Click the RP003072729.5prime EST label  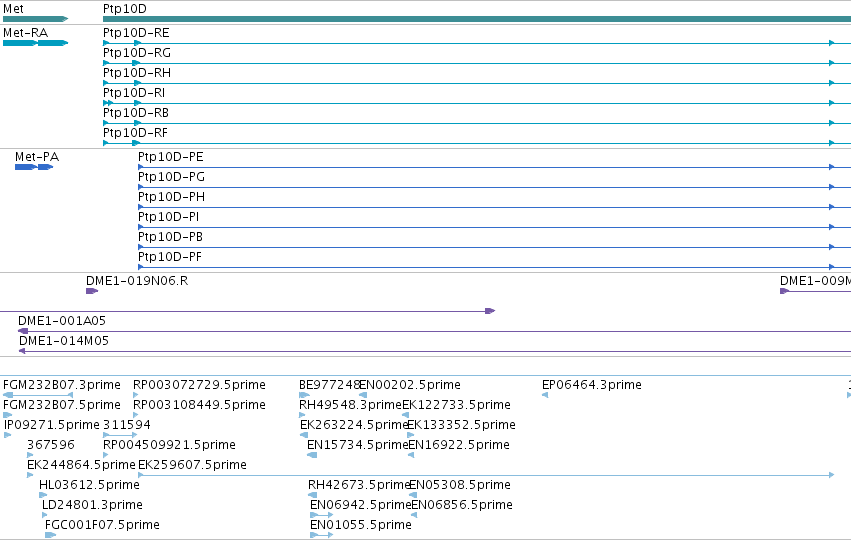click(x=199, y=385)
